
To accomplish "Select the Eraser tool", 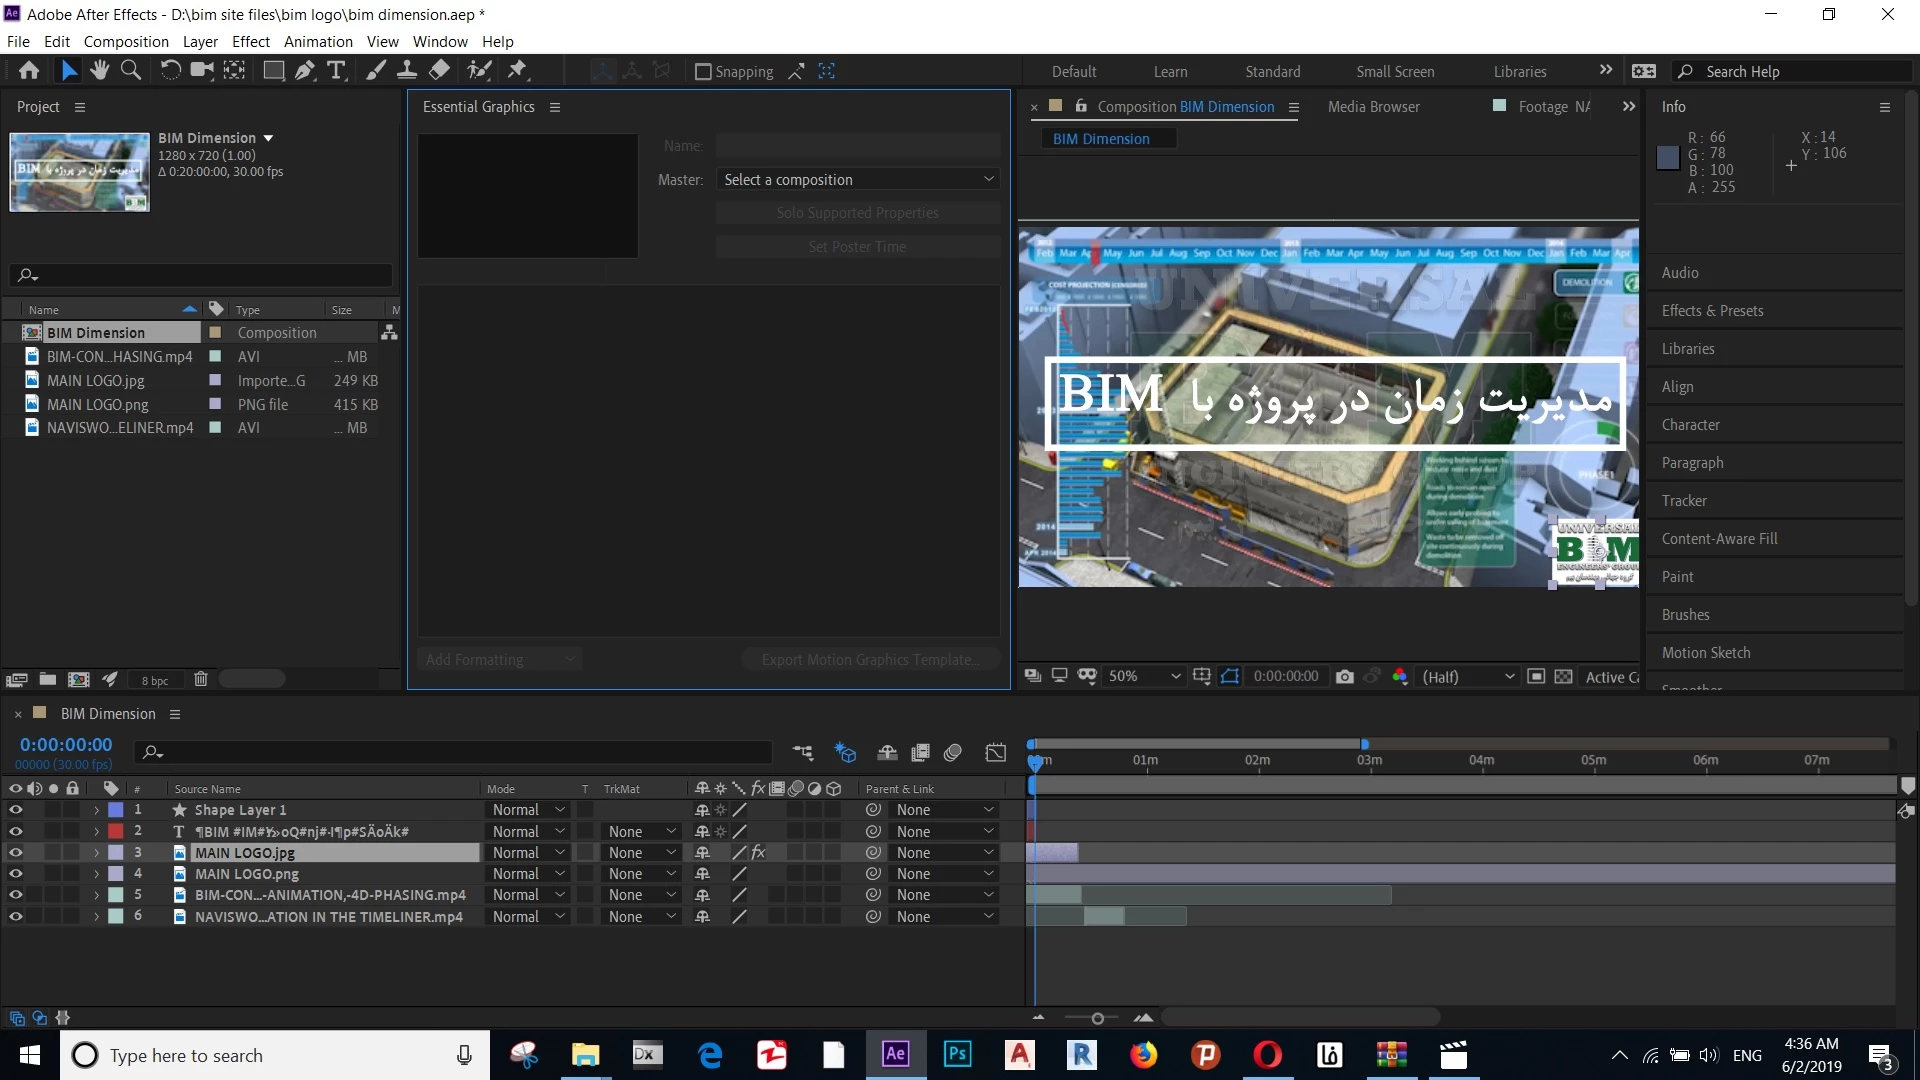I will tap(439, 71).
